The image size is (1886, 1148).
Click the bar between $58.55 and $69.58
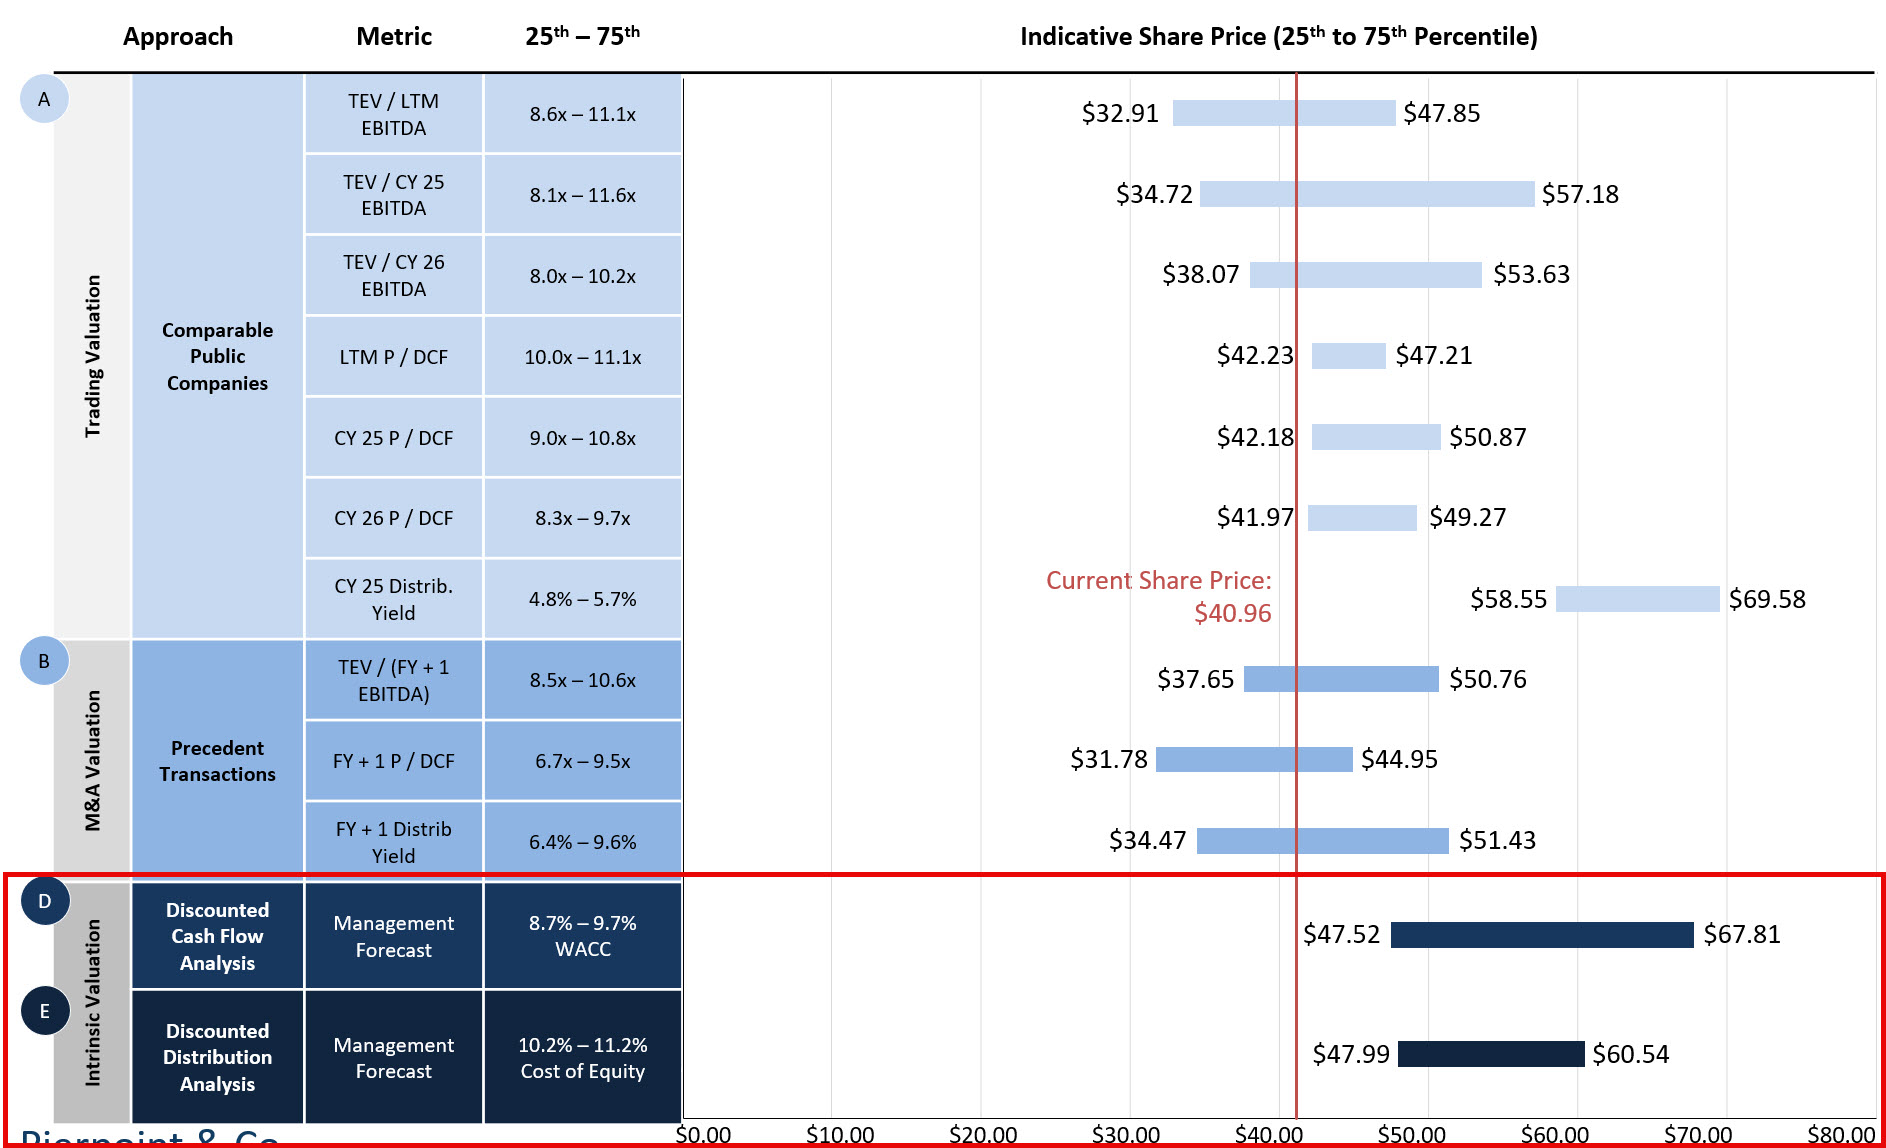(x=1638, y=599)
